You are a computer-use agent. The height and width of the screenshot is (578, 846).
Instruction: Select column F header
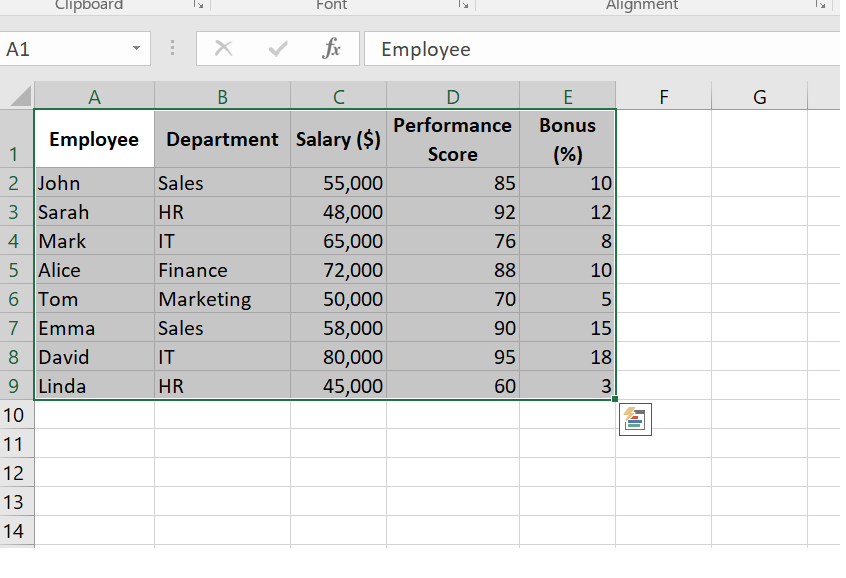[664, 97]
